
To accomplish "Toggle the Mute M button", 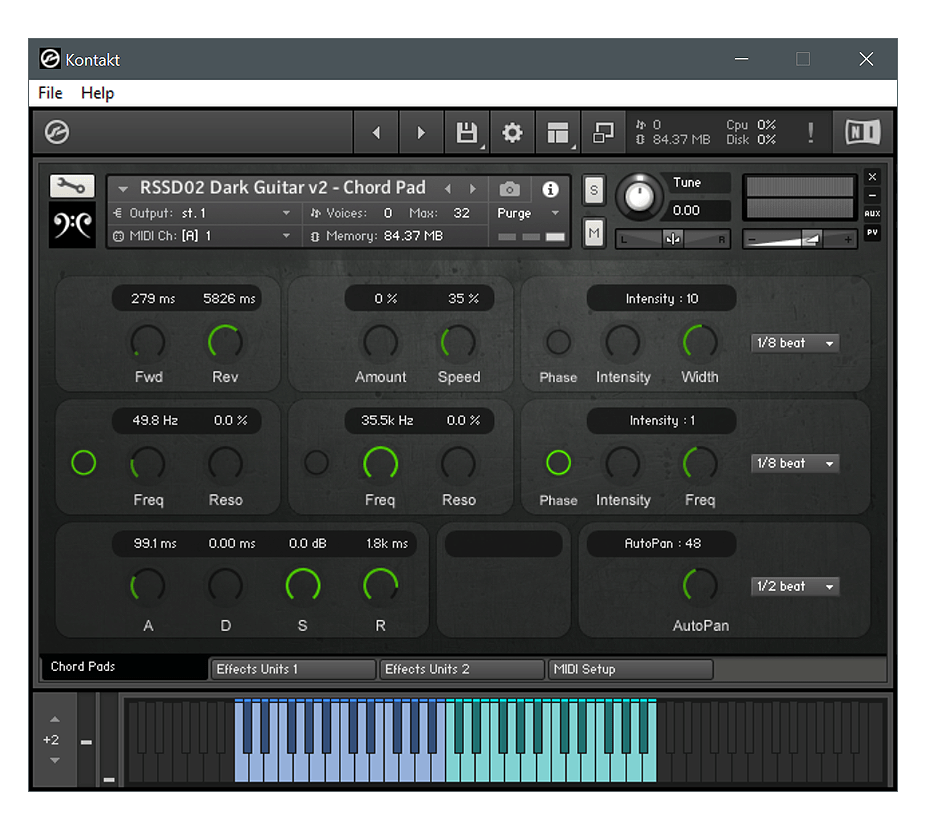I will pyautogui.click(x=594, y=233).
